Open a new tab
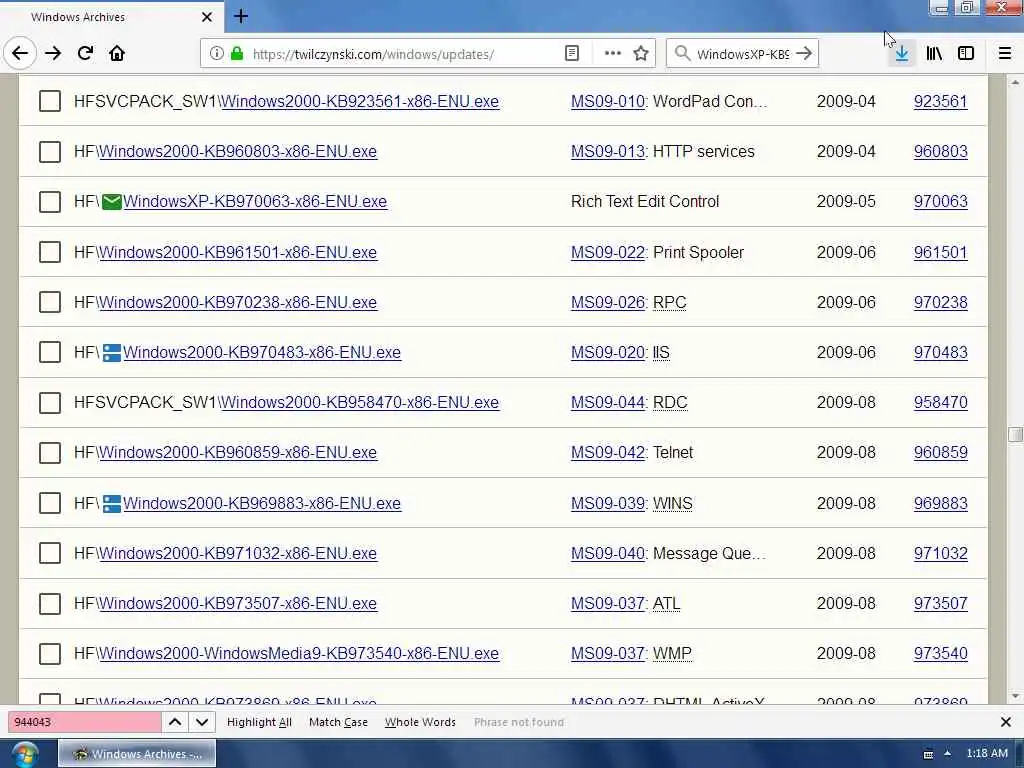Viewport: 1024px width, 768px height. click(241, 16)
